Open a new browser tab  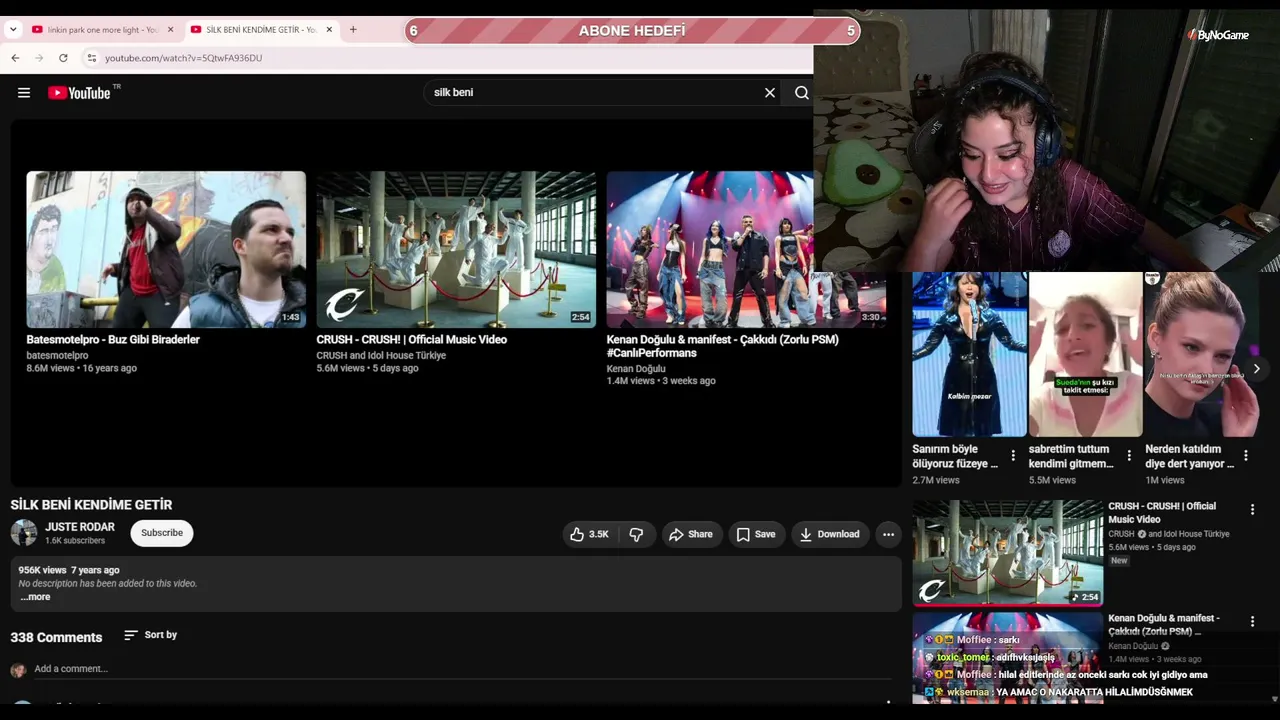(x=353, y=30)
